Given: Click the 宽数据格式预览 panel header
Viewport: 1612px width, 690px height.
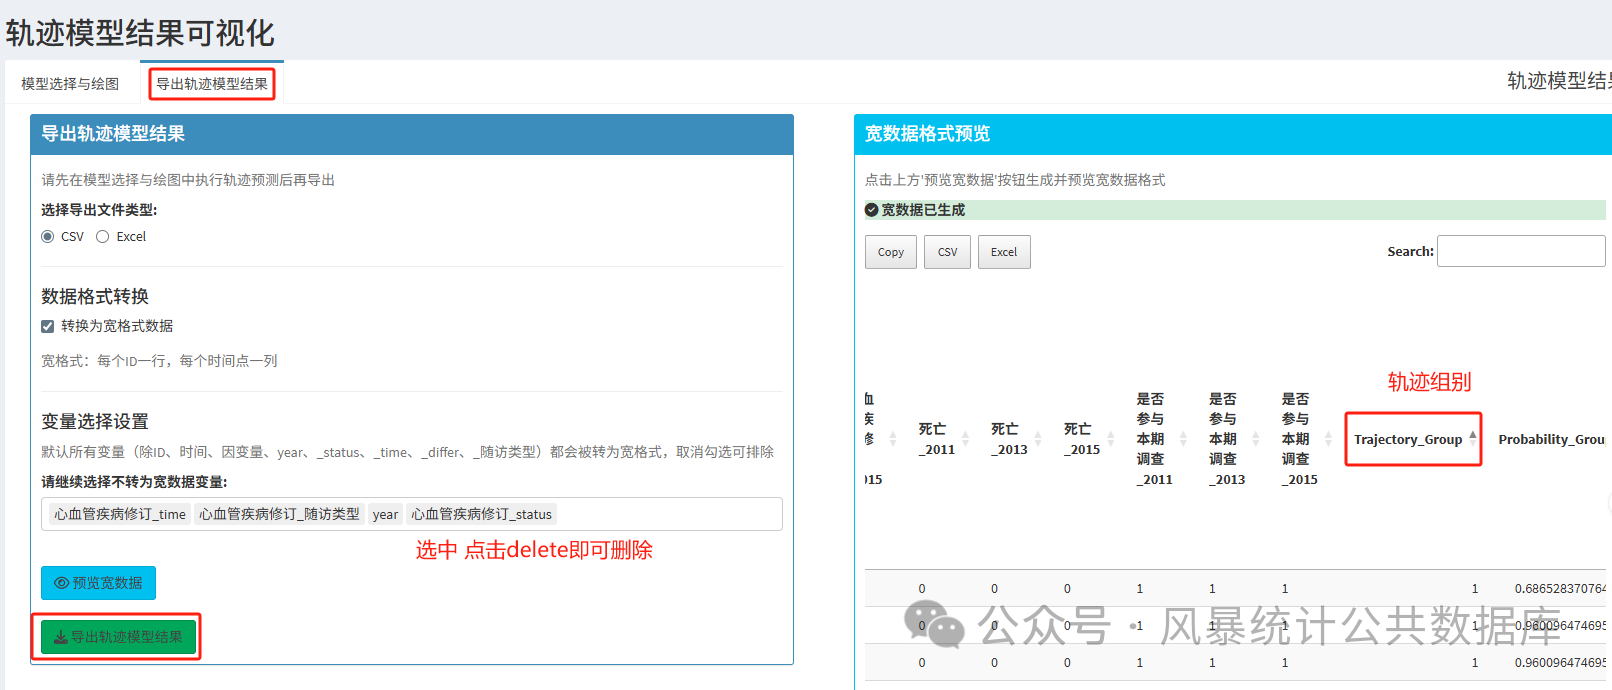Looking at the screenshot, I should tap(1233, 134).
